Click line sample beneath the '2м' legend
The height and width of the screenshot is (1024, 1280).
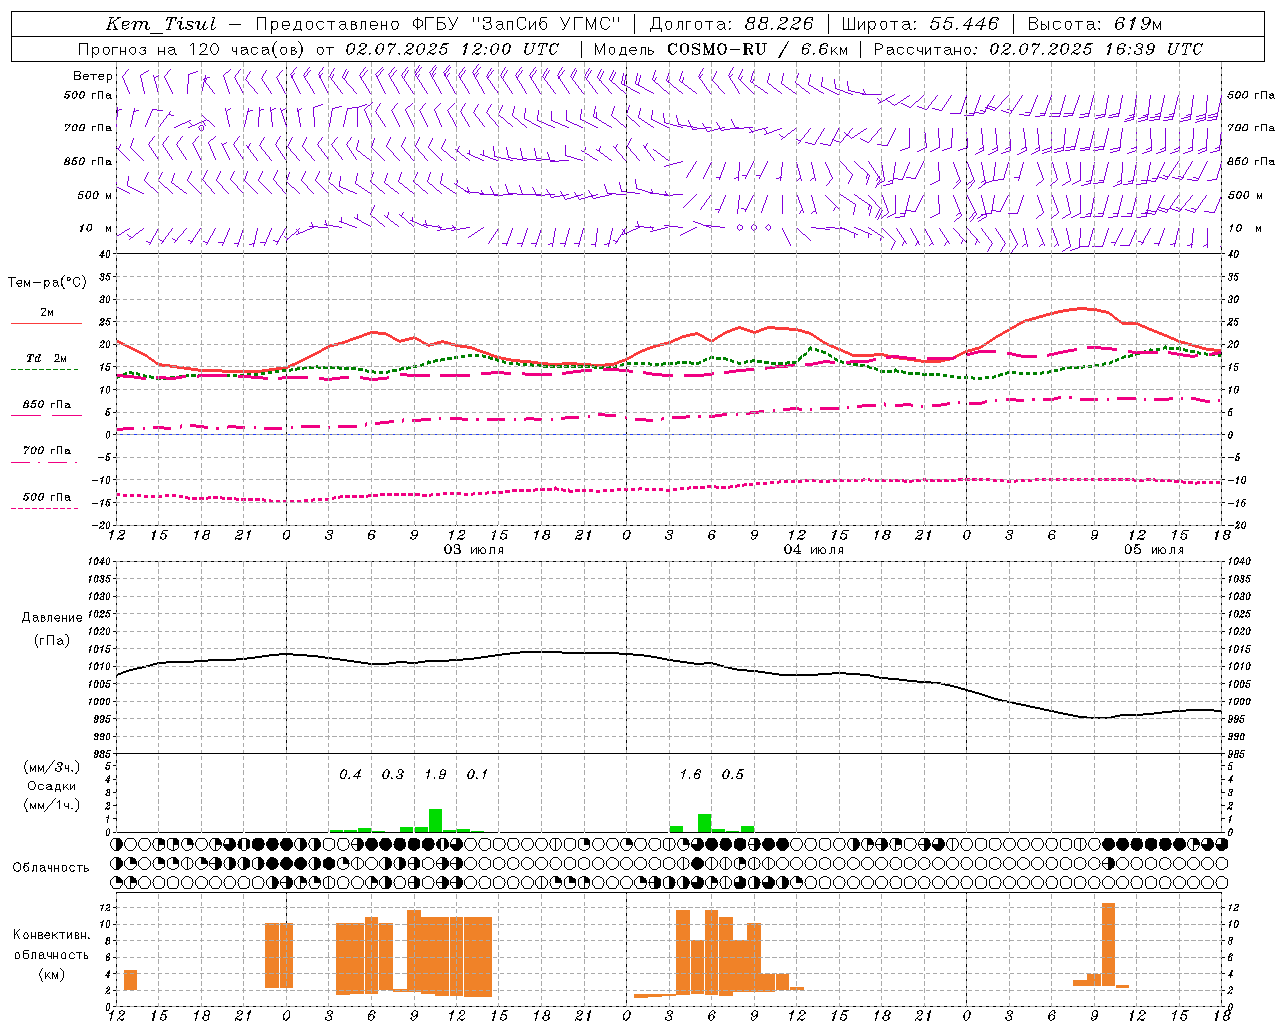point(46,323)
